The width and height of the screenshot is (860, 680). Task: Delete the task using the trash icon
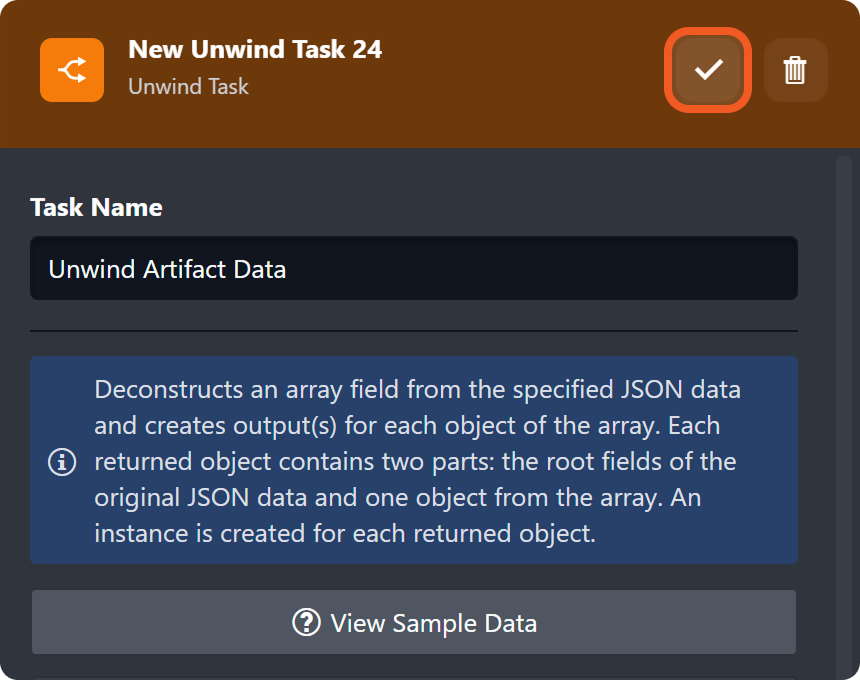click(795, 70)
